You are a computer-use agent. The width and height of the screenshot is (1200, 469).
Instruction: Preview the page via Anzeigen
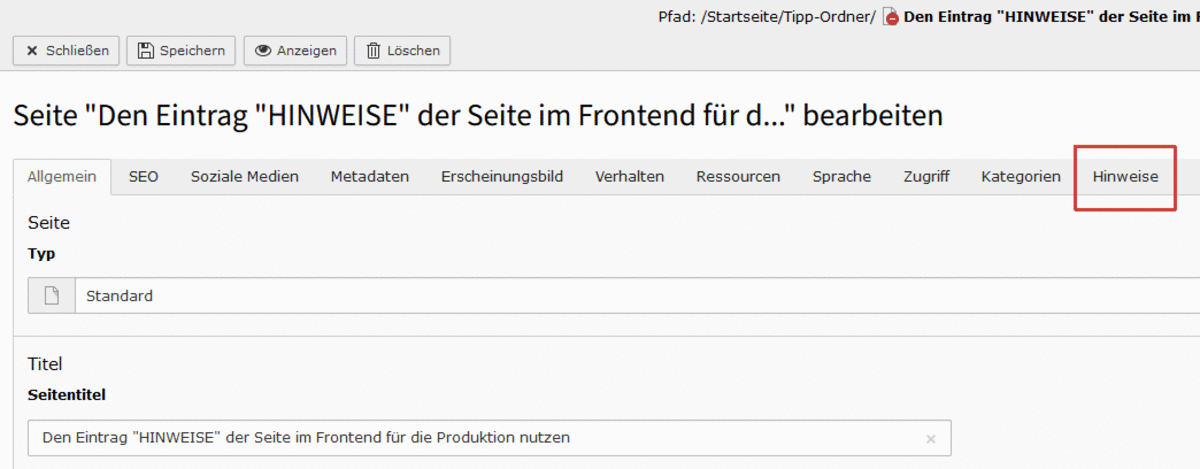coord(296,50)
